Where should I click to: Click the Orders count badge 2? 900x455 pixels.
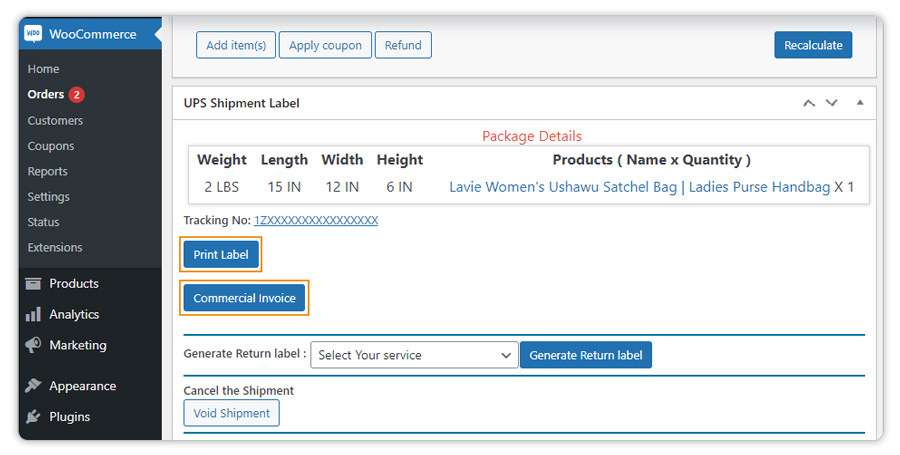[x=76, y=94]
